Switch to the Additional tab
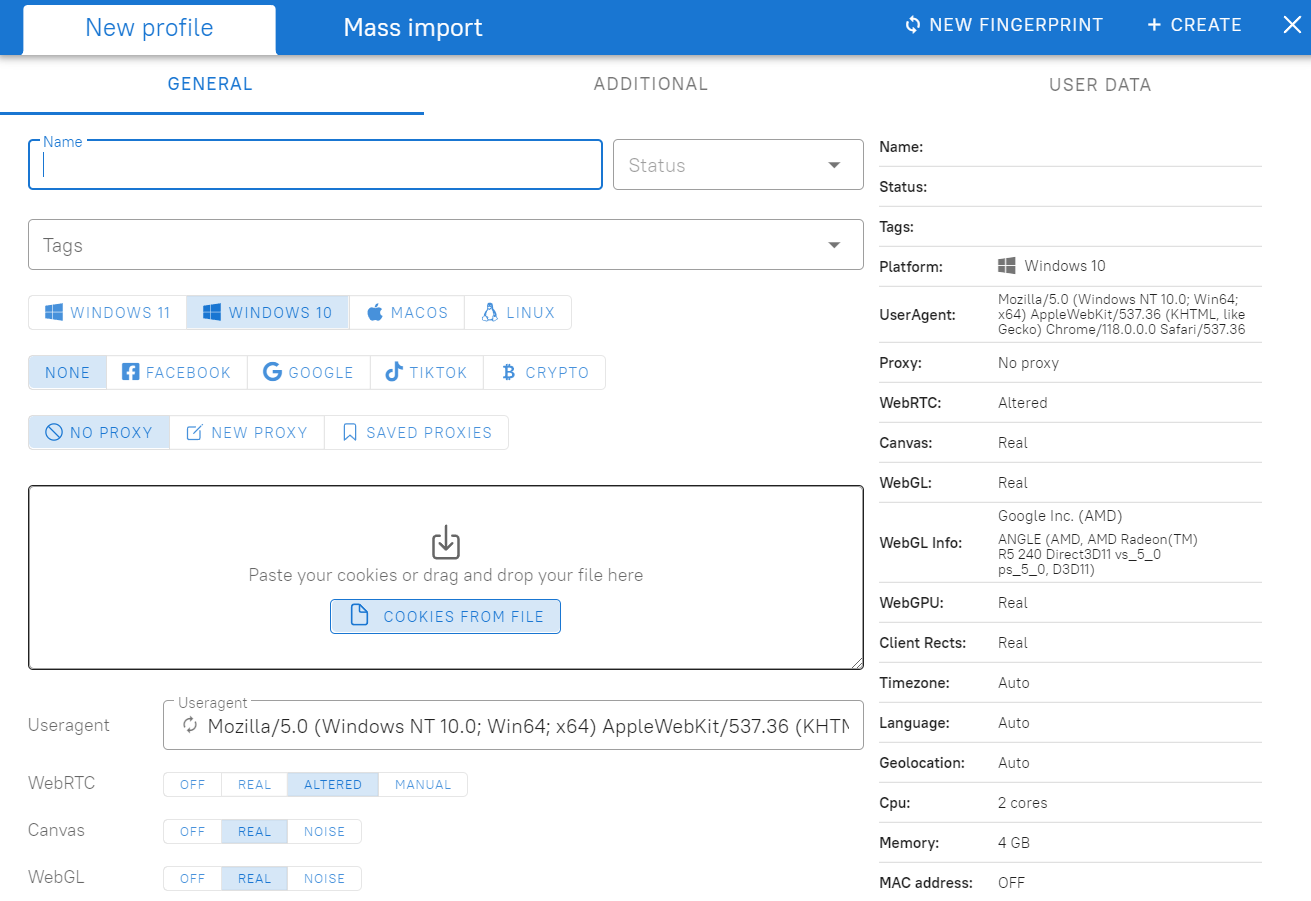This screenshot has height=901, width=1311. click(650, 84)
